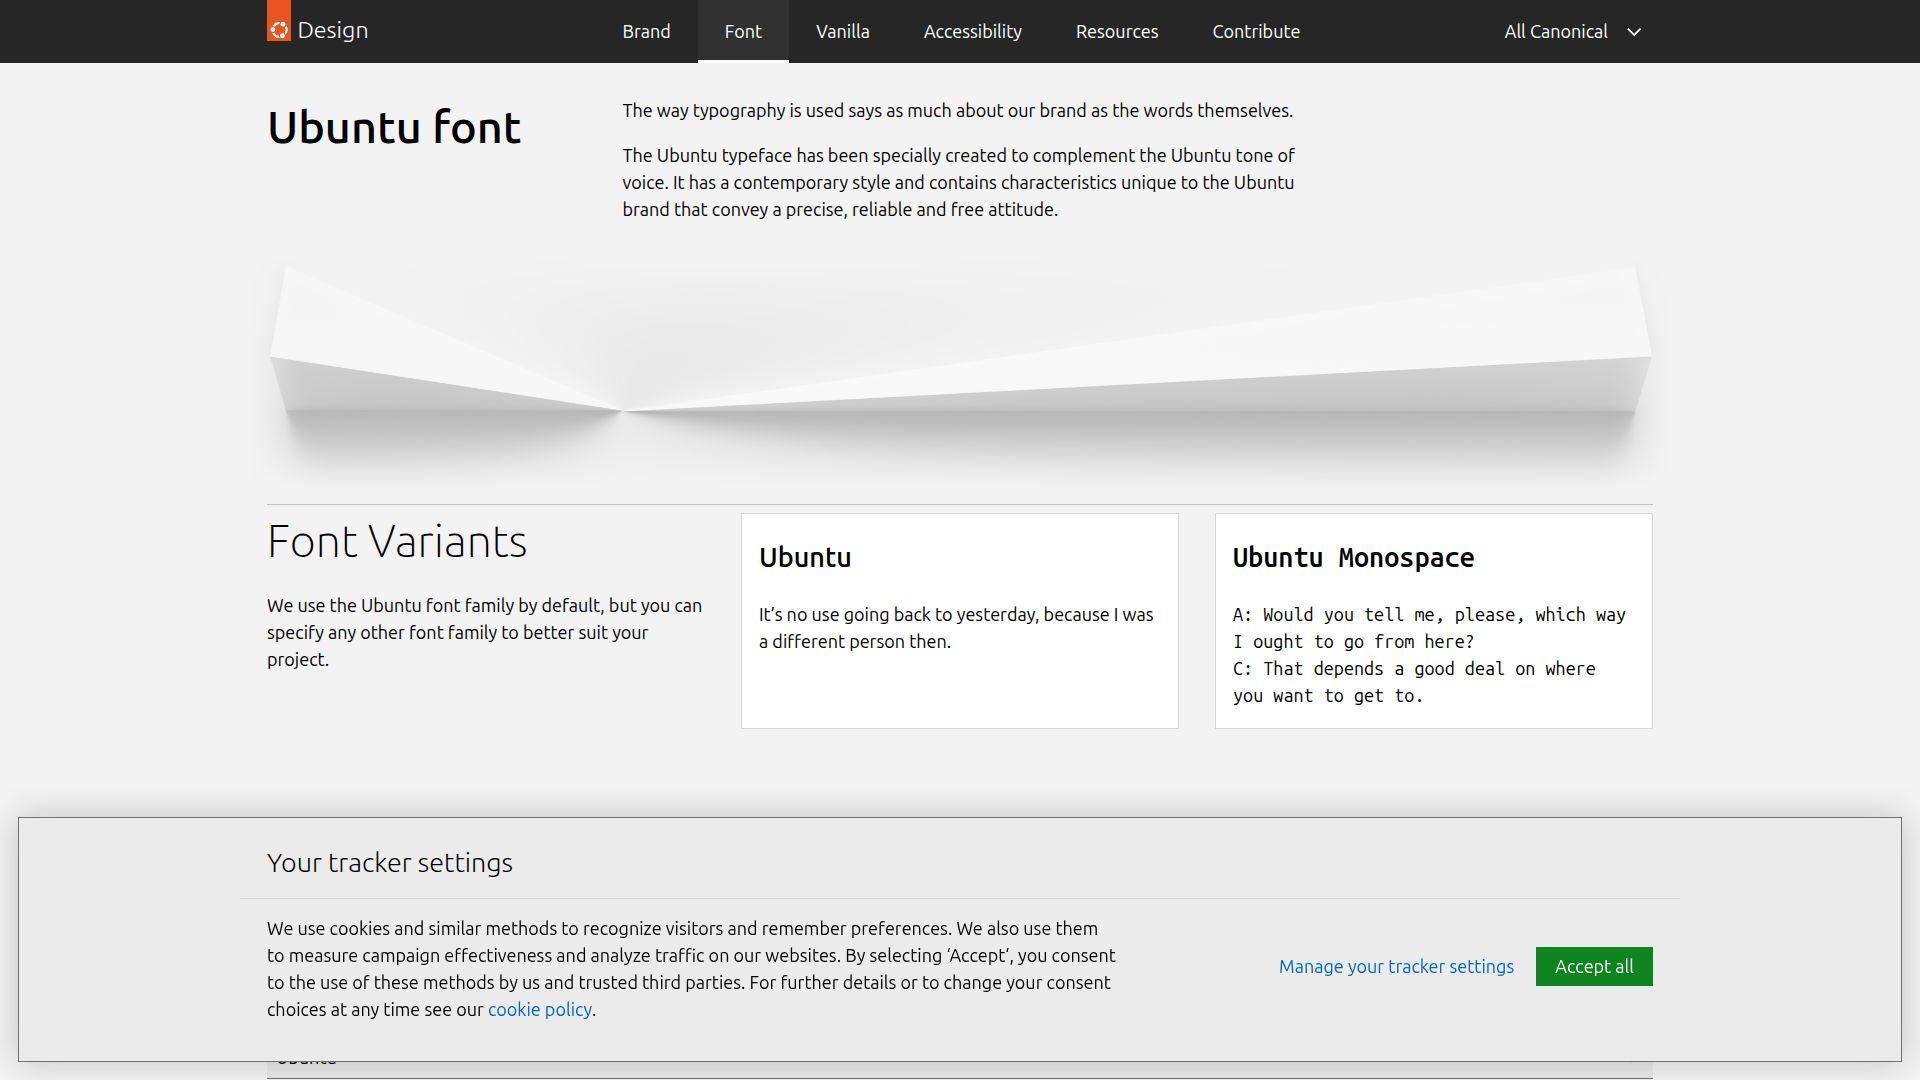
Task: Open the Brand navigation item
Action: [x=645, y=31]
